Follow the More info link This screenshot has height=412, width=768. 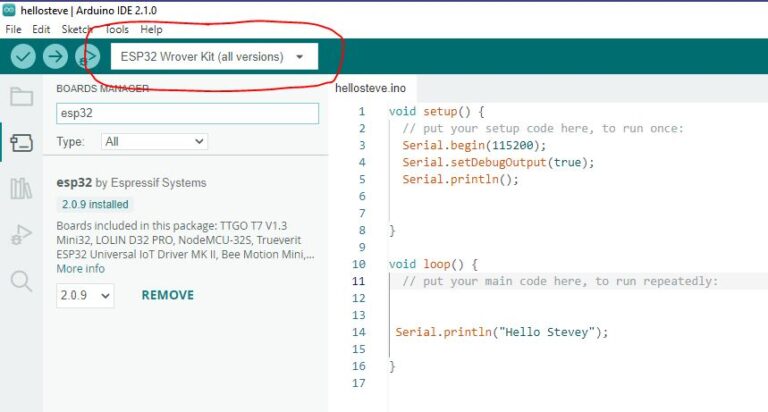tap(80, 269)
